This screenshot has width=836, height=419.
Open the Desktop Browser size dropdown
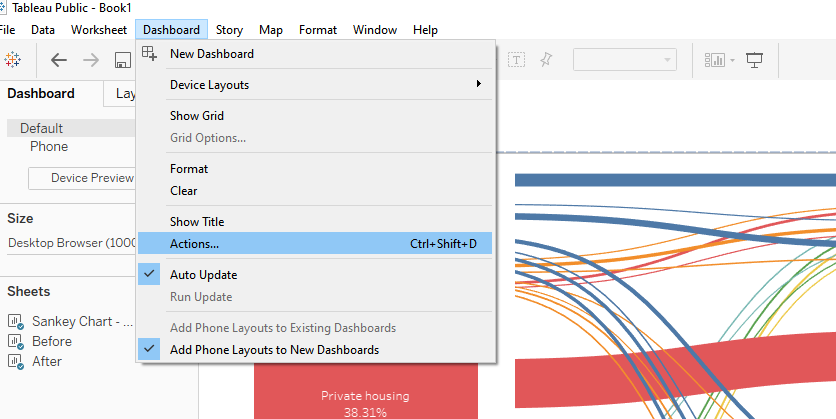(72, 243)
